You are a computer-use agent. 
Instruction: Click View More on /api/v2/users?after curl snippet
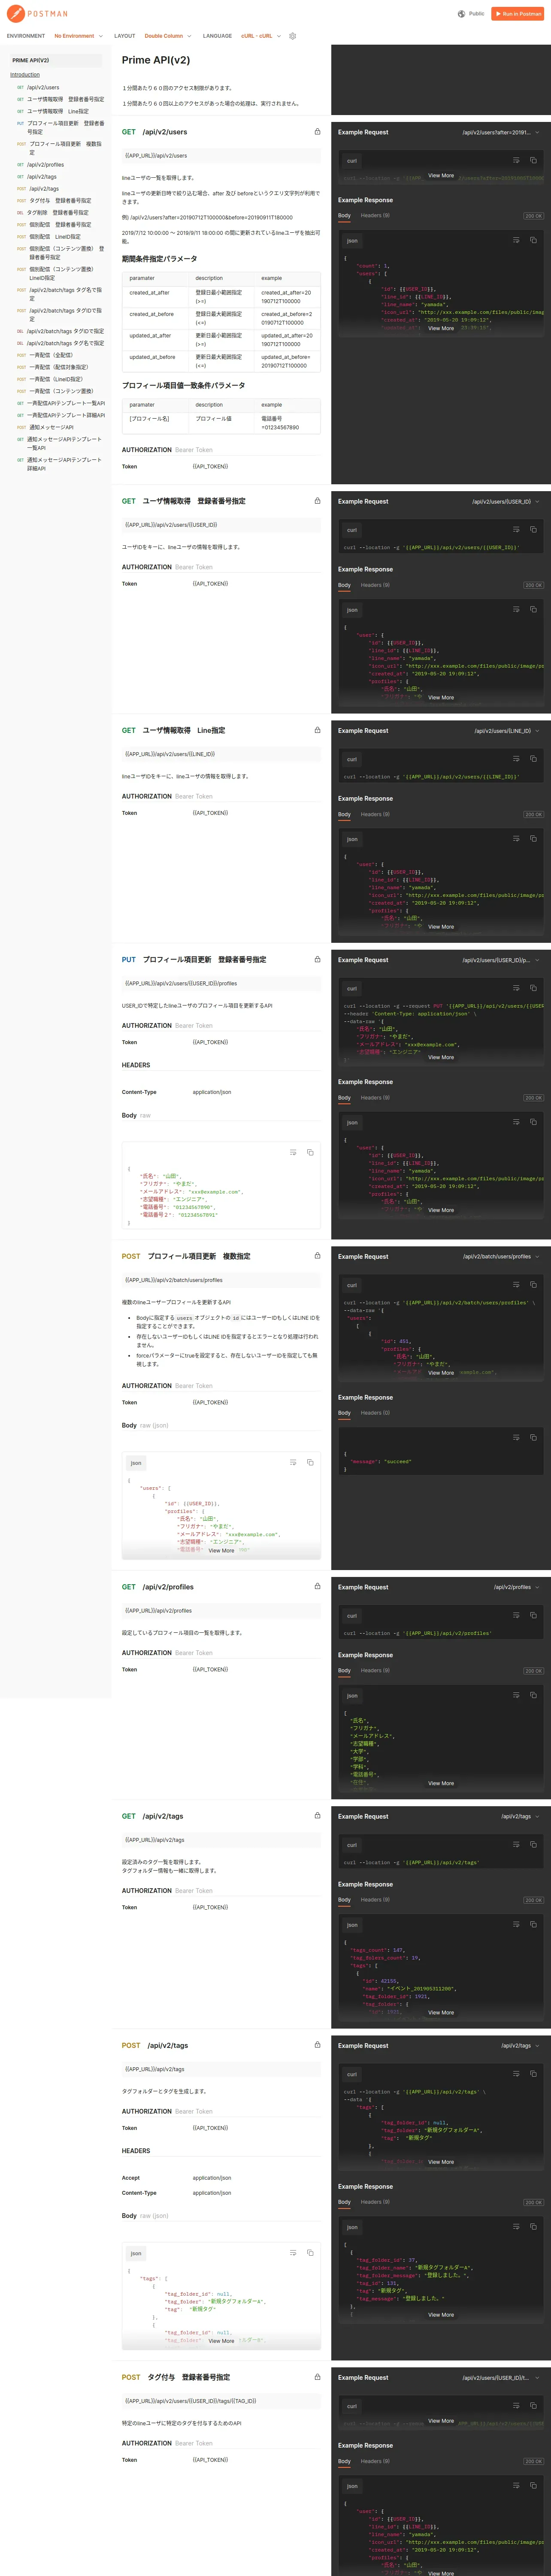point(441,175)
